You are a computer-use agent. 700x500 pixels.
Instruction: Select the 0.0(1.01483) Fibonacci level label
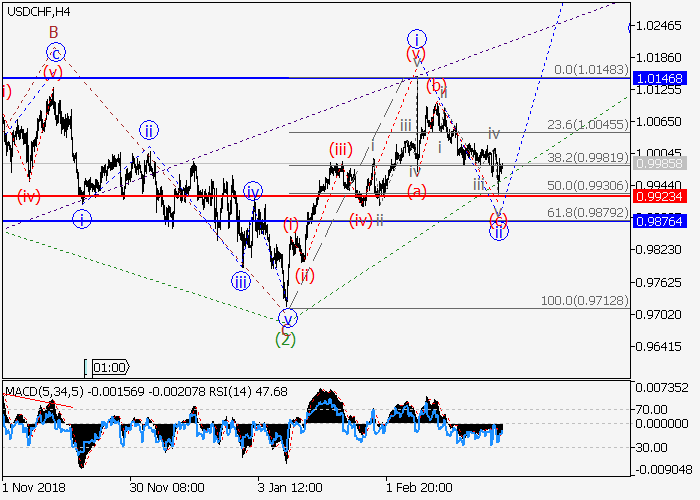pyautogui.click(x=591, y=70)
